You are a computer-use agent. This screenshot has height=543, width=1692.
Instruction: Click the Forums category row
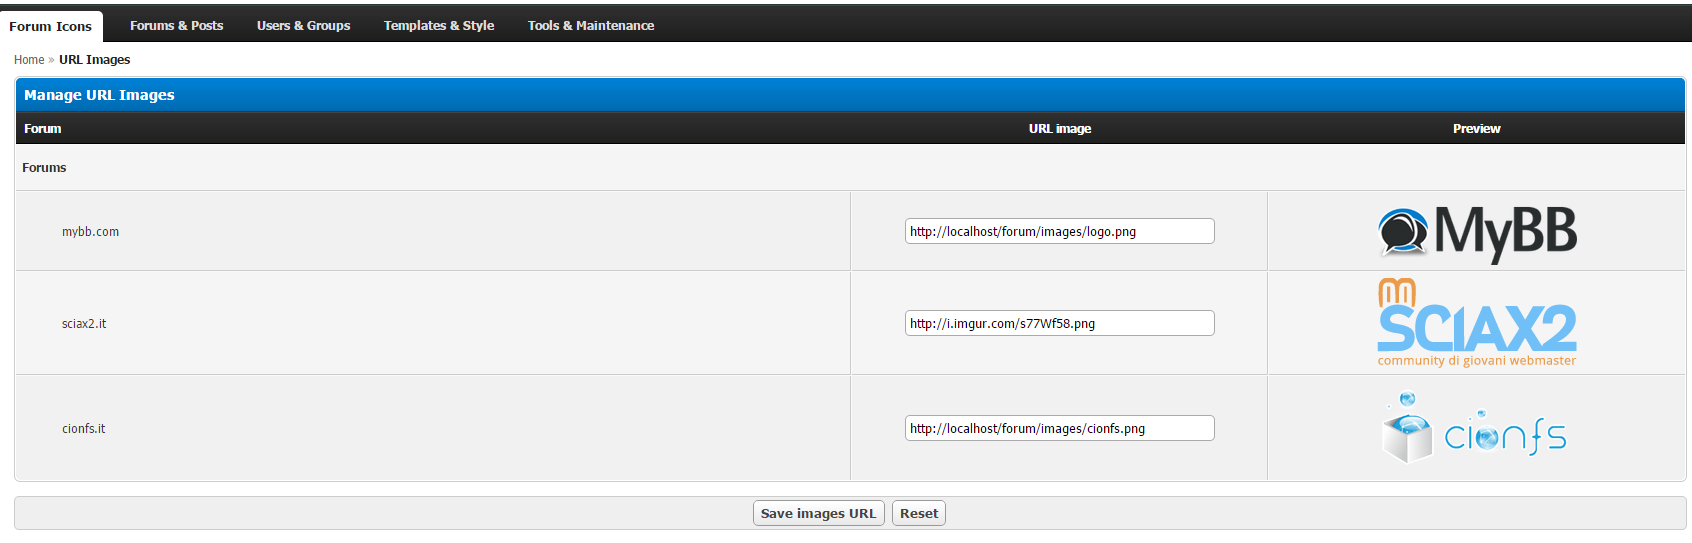click(x=44, y=168)
